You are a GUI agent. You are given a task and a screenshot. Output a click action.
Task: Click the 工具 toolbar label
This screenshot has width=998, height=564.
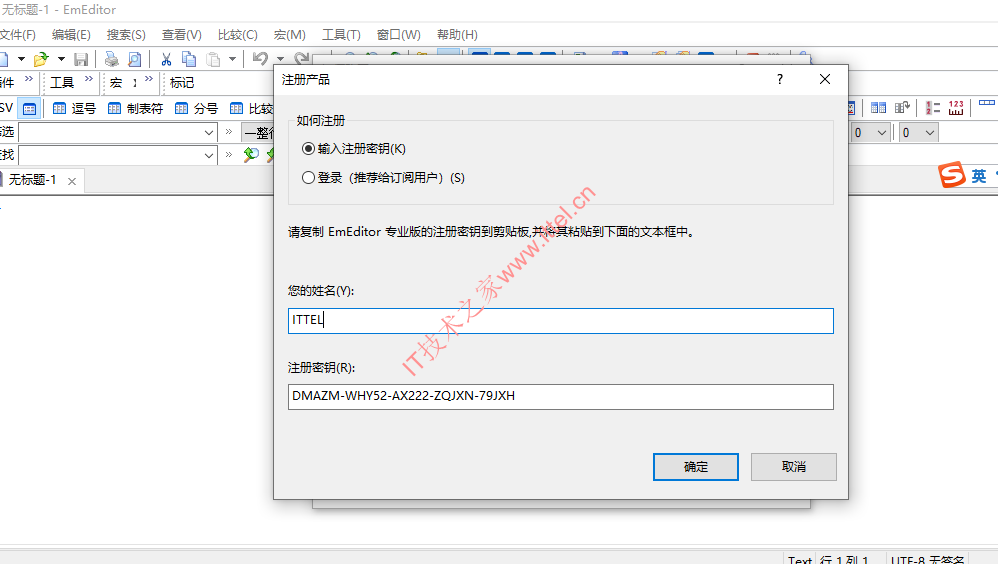pos(62,82)
